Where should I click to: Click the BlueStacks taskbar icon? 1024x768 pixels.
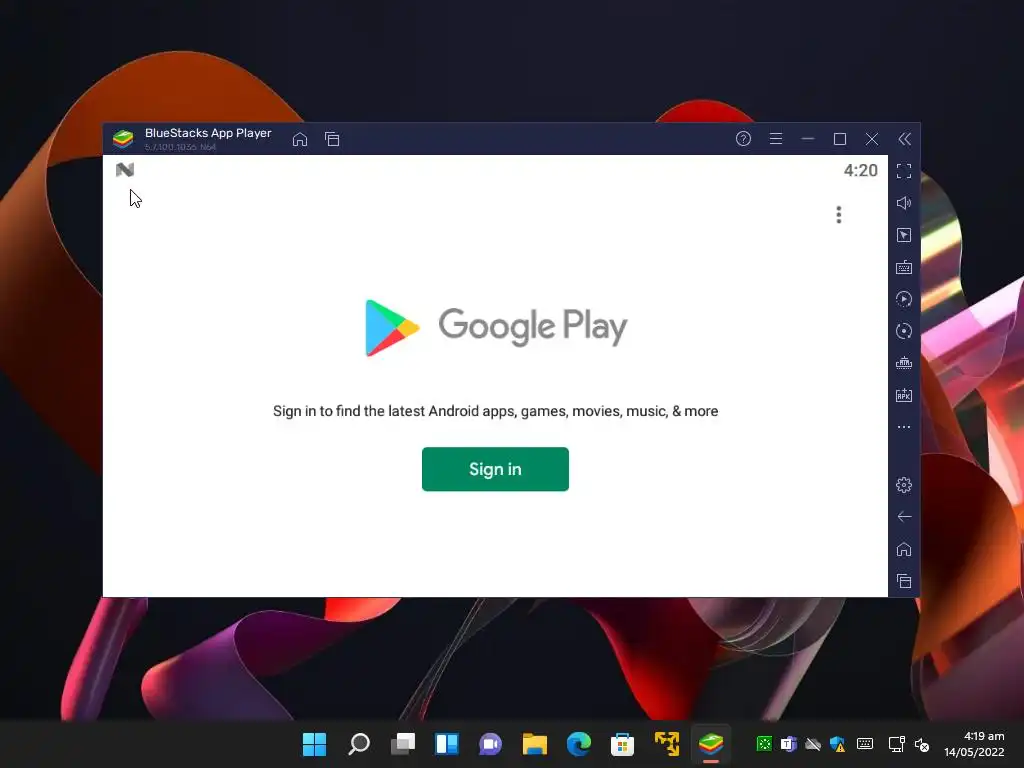(x=711, y=744)
